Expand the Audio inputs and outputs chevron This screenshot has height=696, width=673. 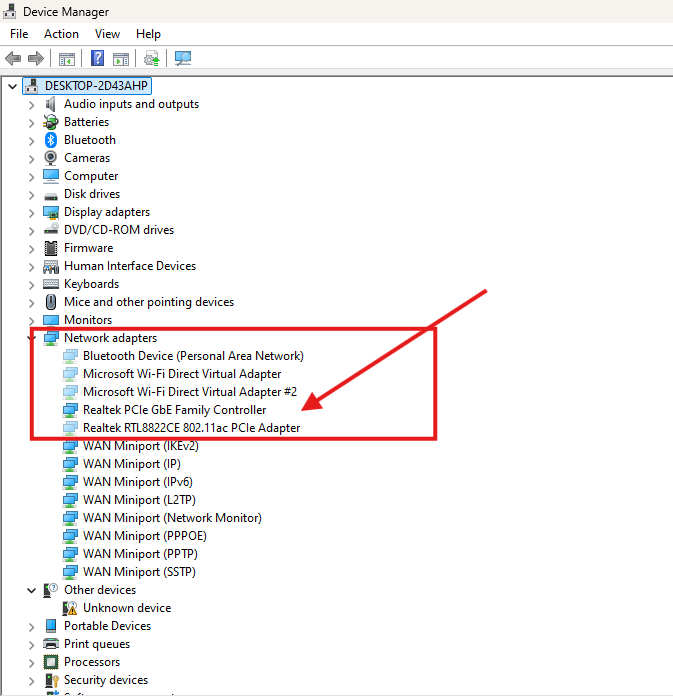tap(31, 105)
